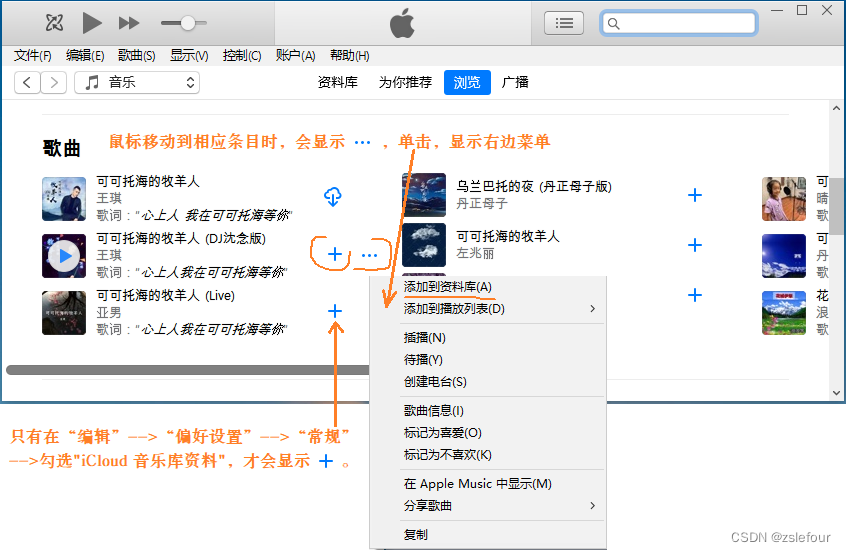The width and height of the screenshot is (846, 552).
Task: Switch to the 资料库 tab
Action: pyautogui.click(x=338, y=82)
